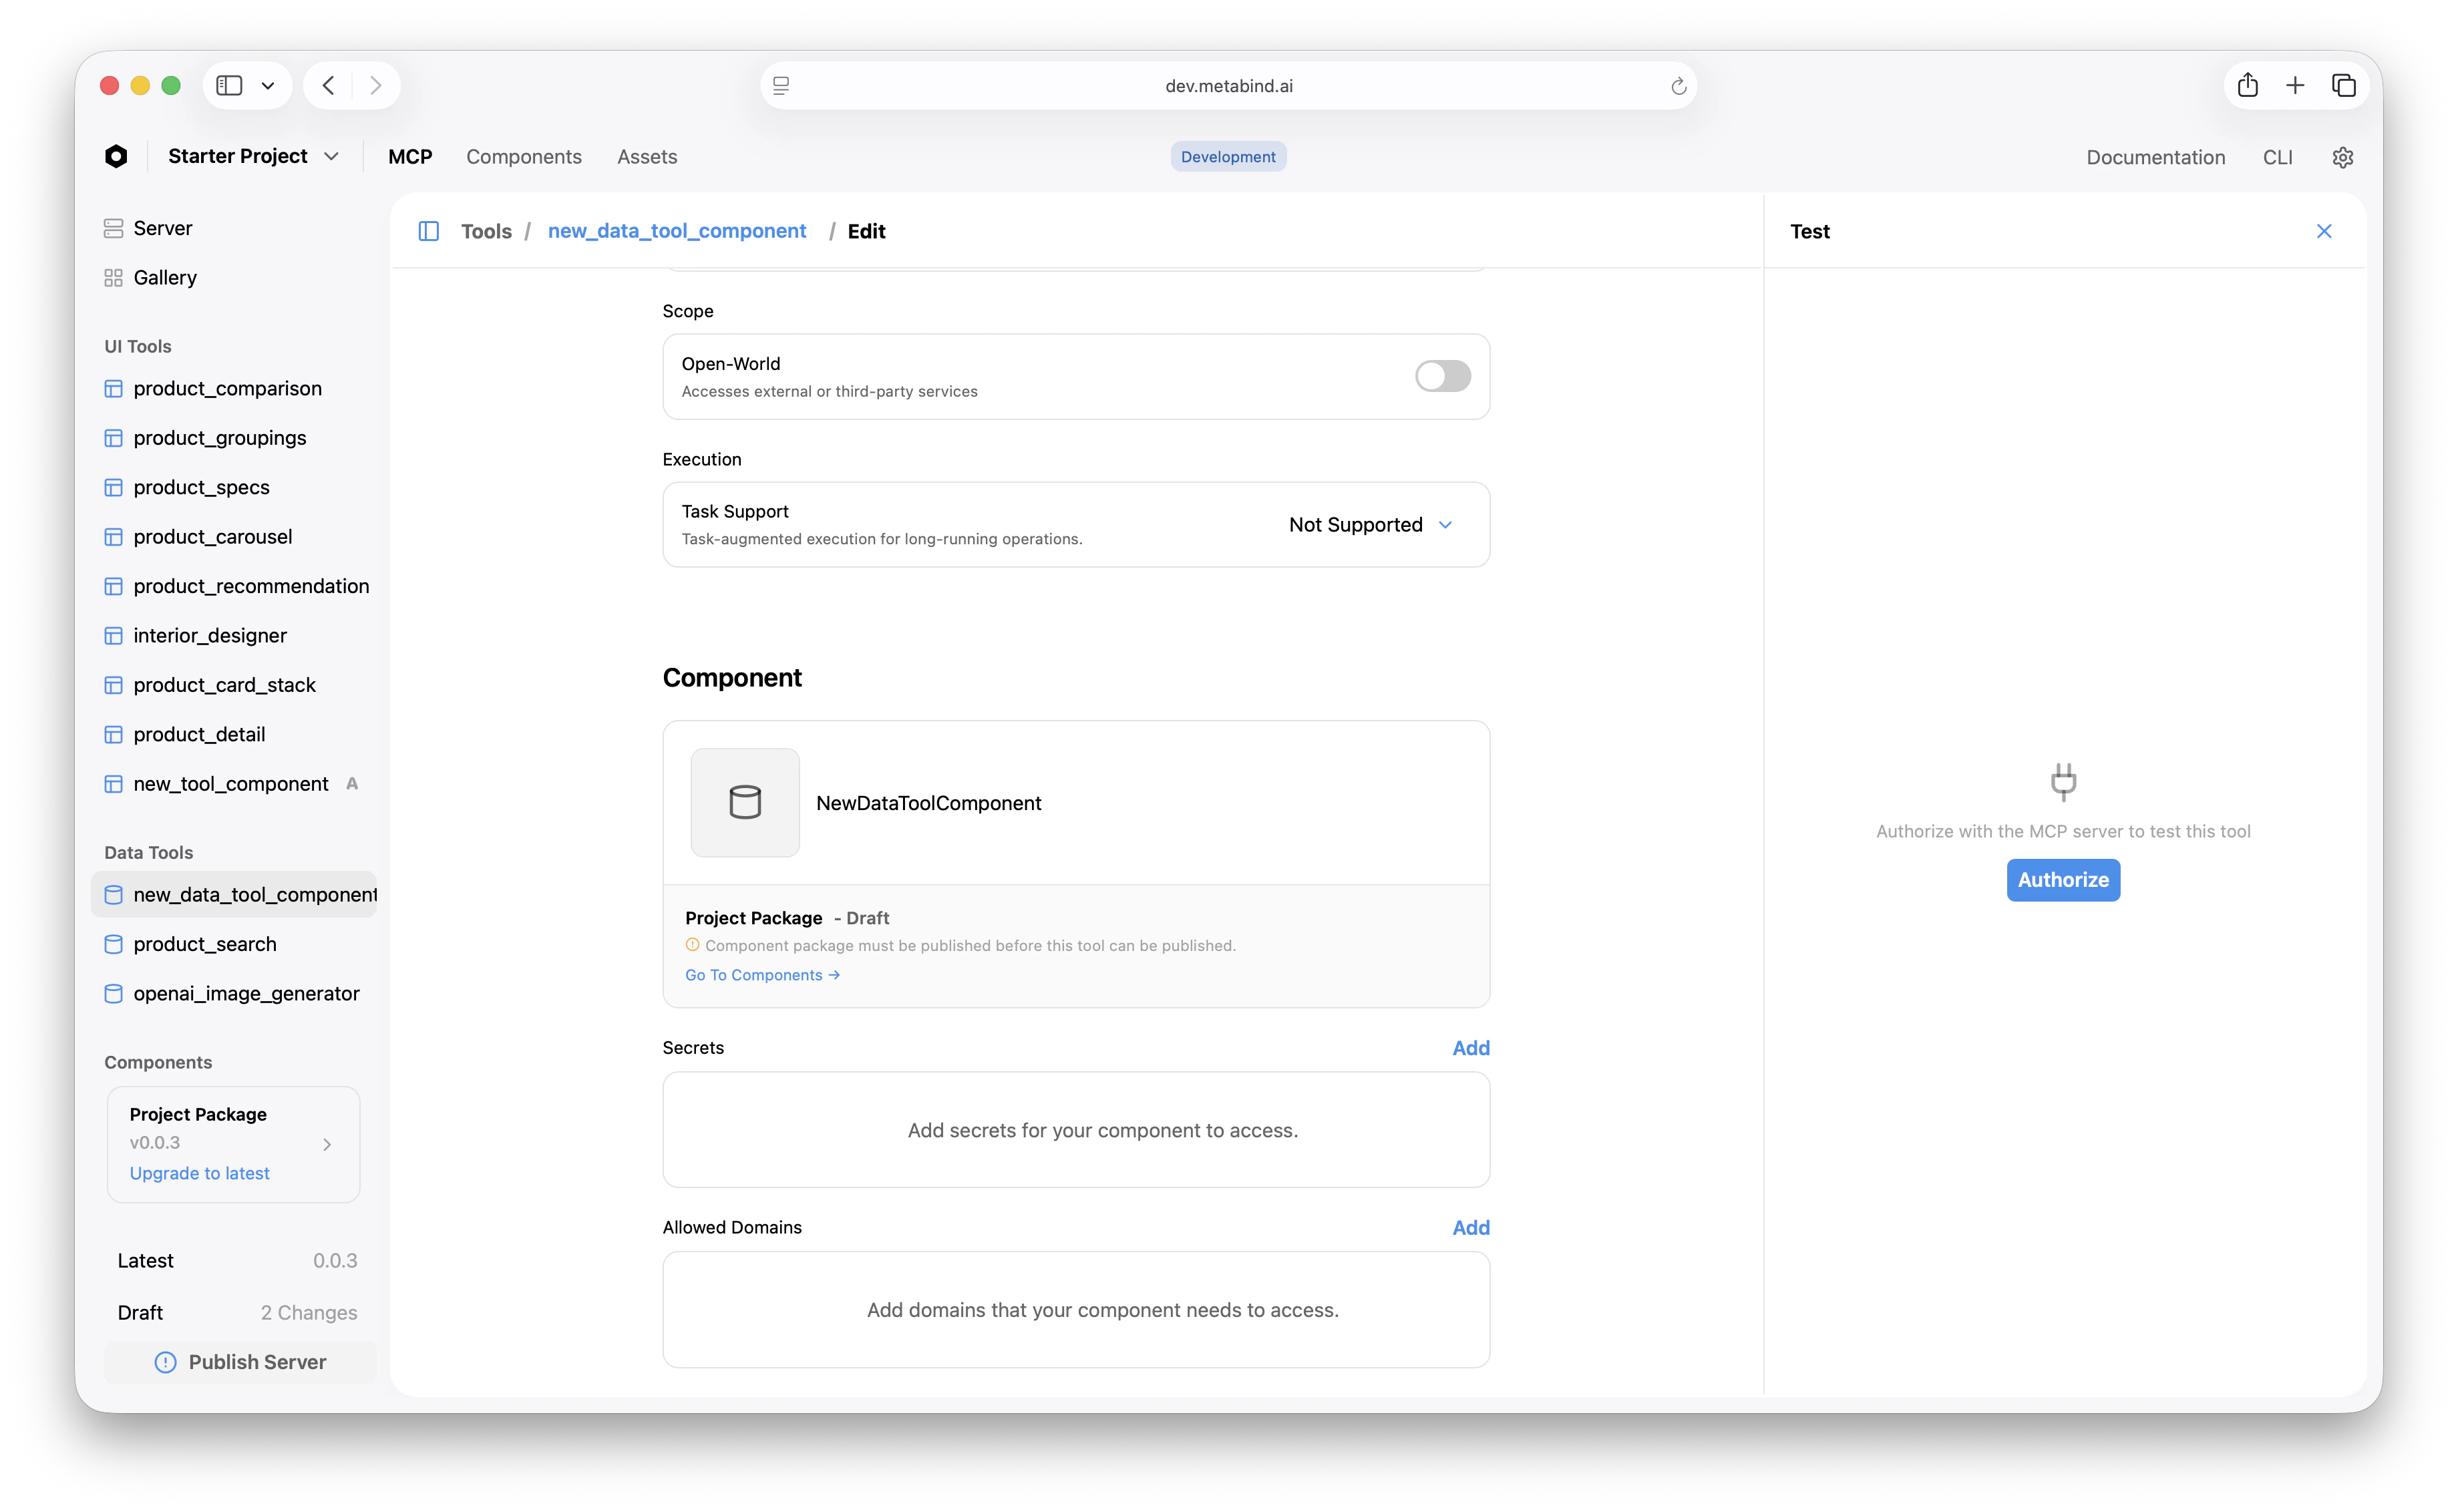Click the product_recommendation tool icon
Viewport: 2458px width, 1512px height.
click(113, 586)
